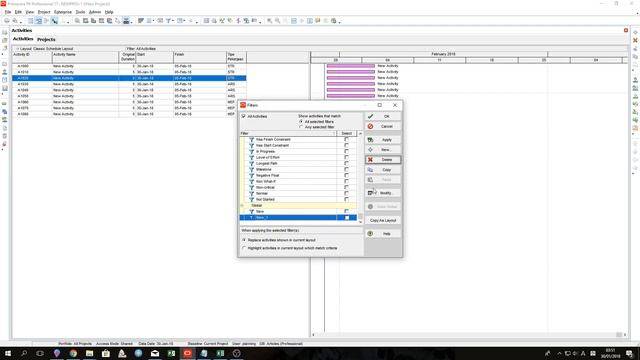Check the Negative Float filter box
This screenshot has height=360, width=640.
[347, 176]
